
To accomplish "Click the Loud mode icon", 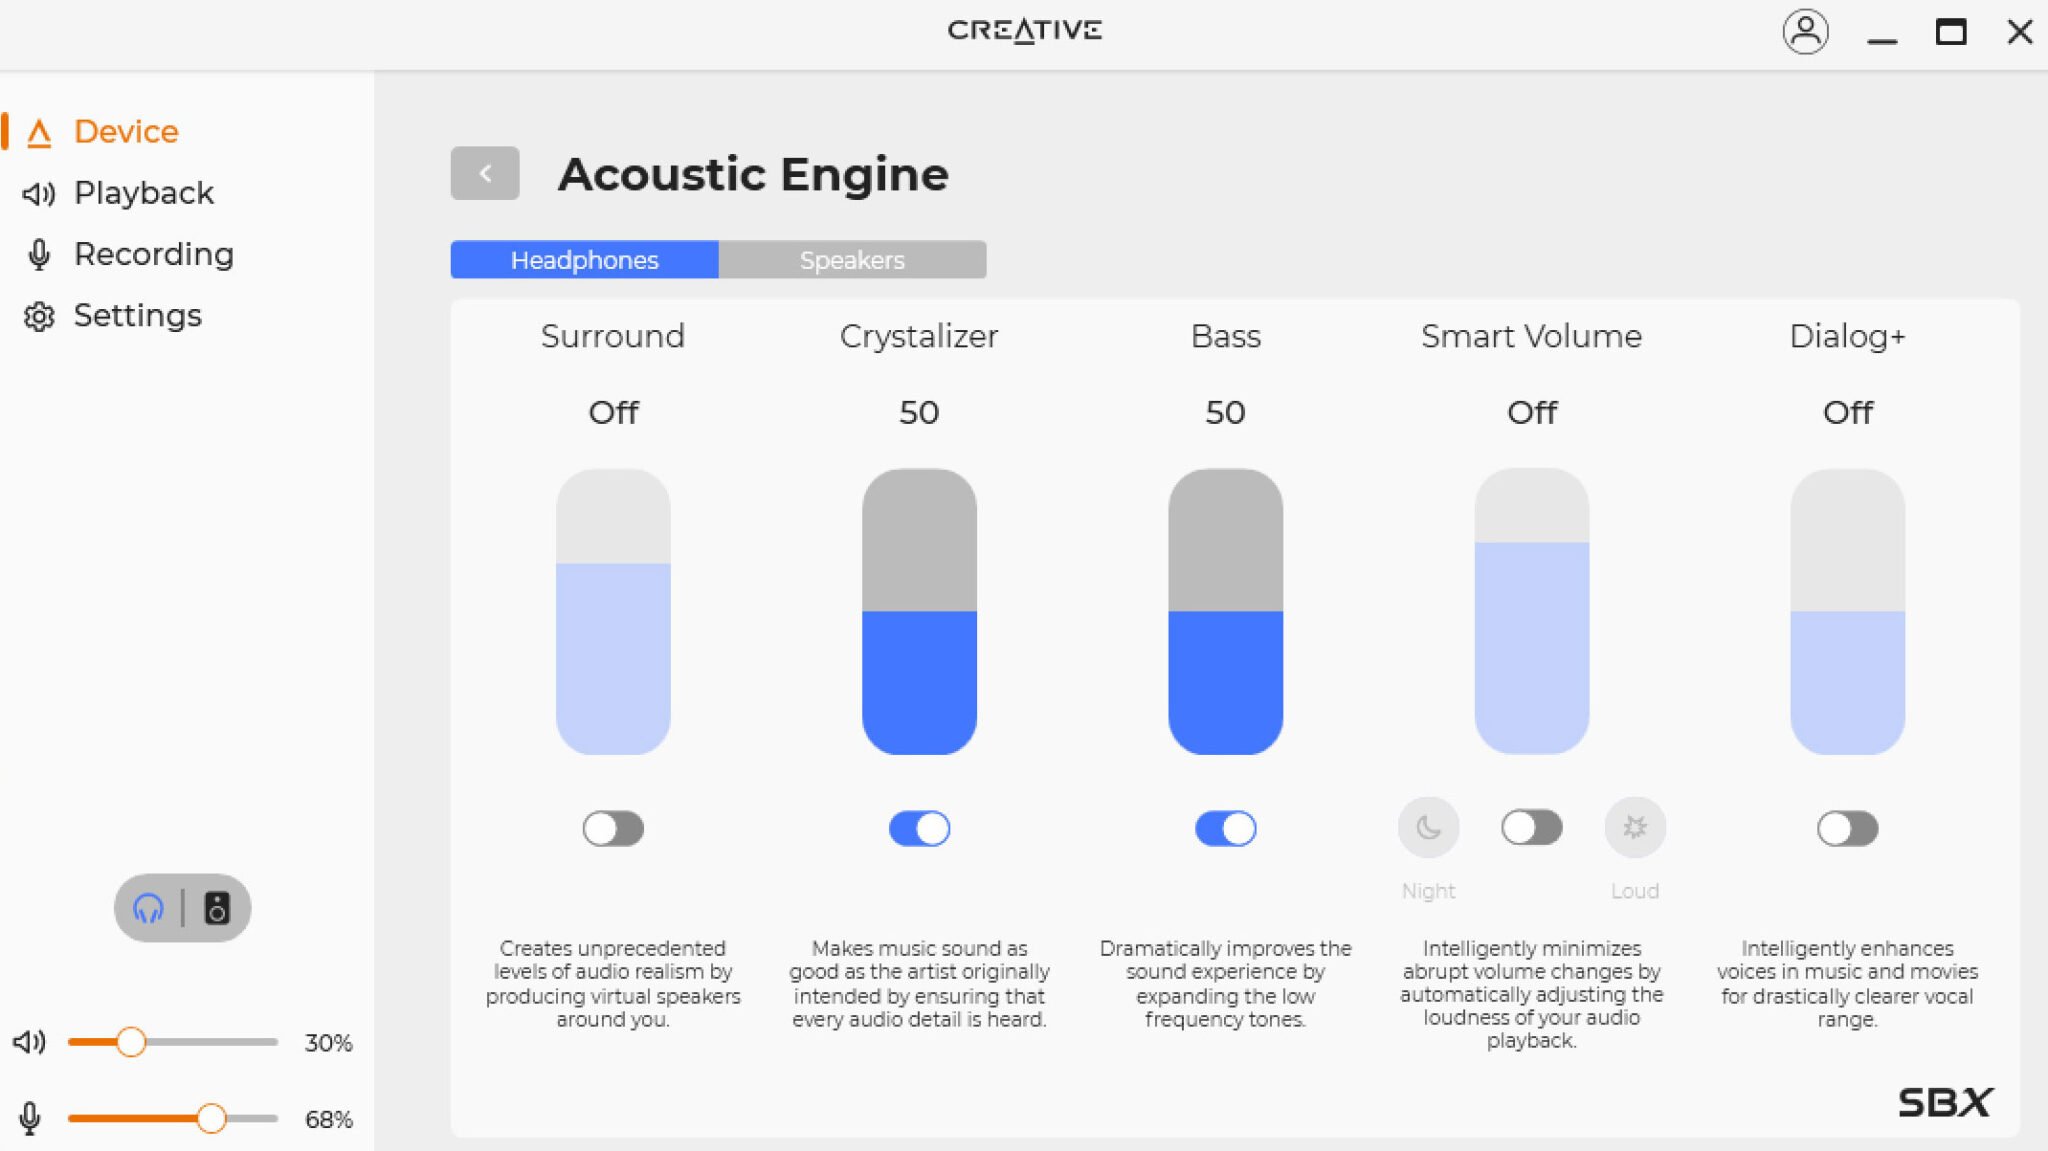I will point(1634,827).
